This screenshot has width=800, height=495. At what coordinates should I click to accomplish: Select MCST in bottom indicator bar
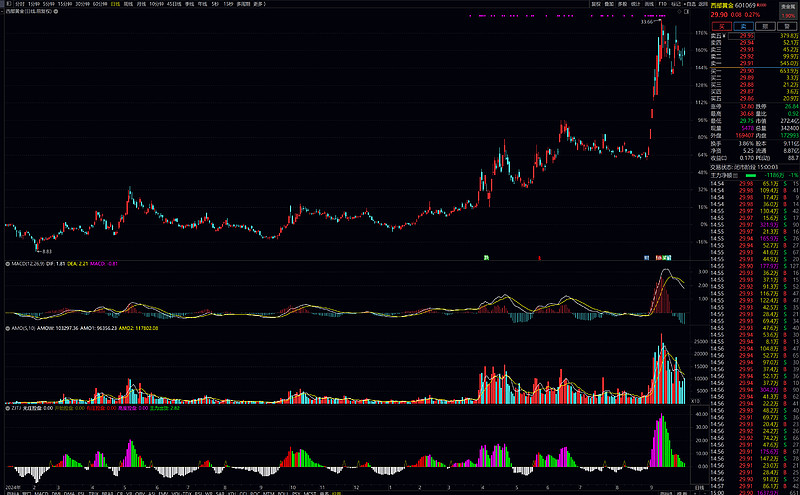[x=310, y=492]
